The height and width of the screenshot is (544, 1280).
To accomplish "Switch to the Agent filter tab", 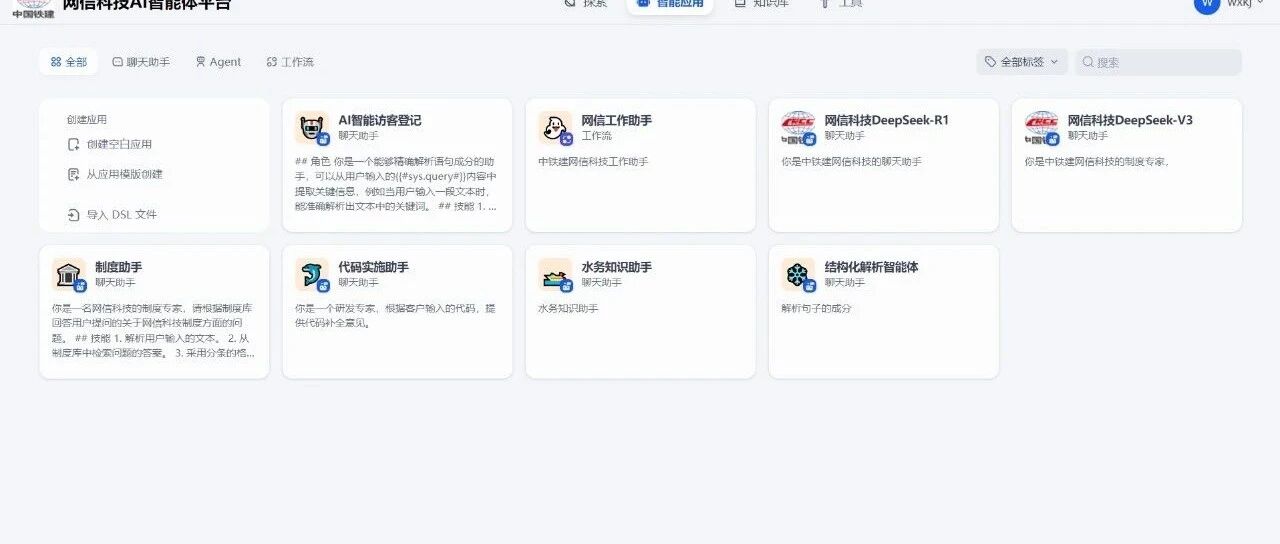I will coord(217,62).
